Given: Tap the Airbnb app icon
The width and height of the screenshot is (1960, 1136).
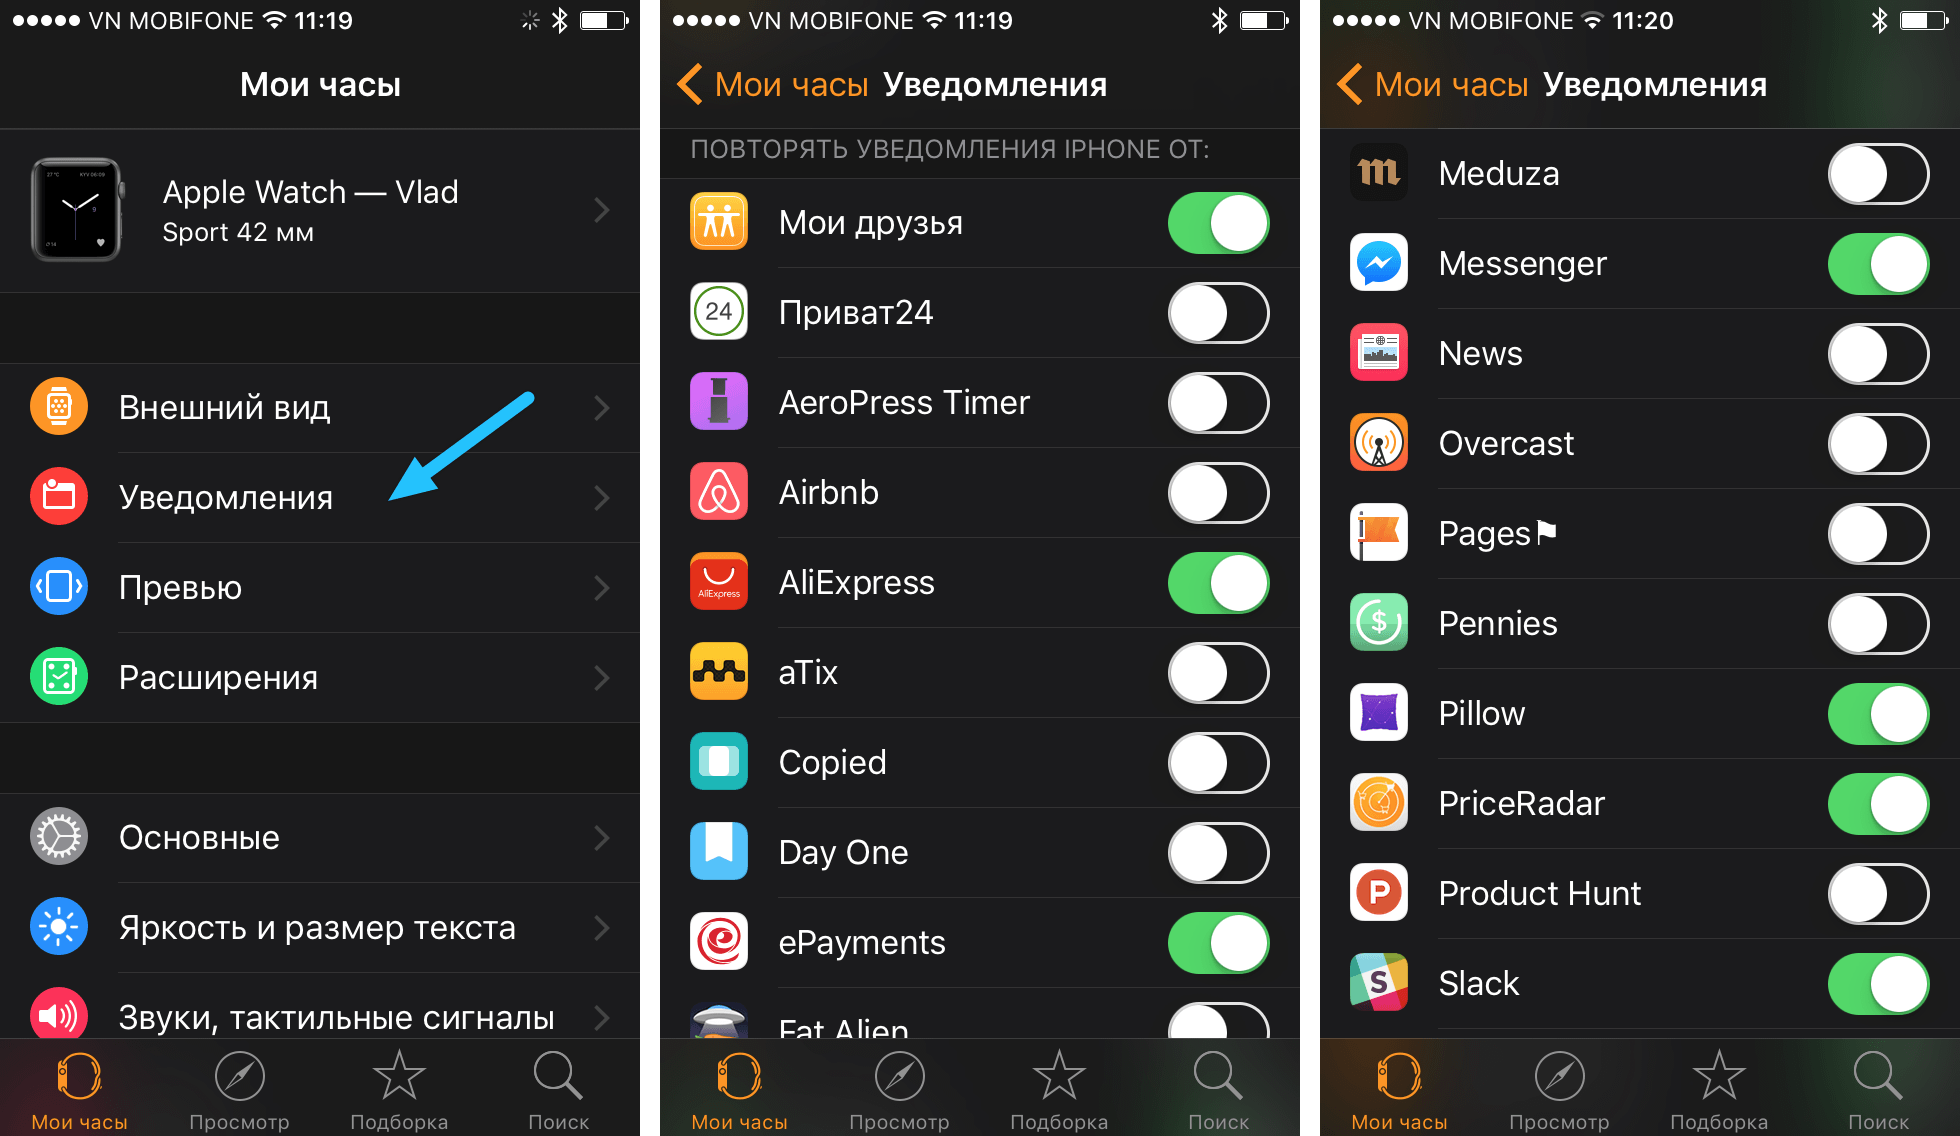Looking at the screenshot, I should click(716, 491).
